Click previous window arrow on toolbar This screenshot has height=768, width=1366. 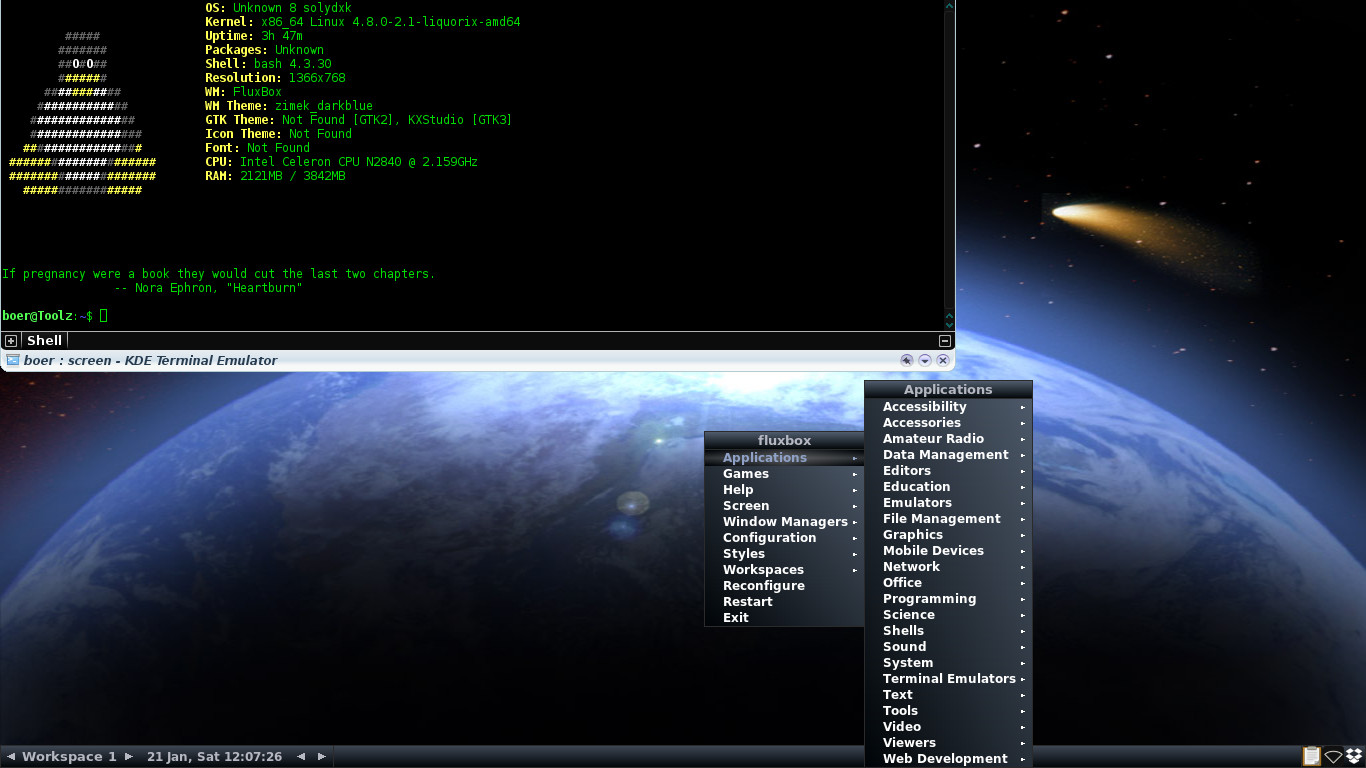(x=301, y=757)
